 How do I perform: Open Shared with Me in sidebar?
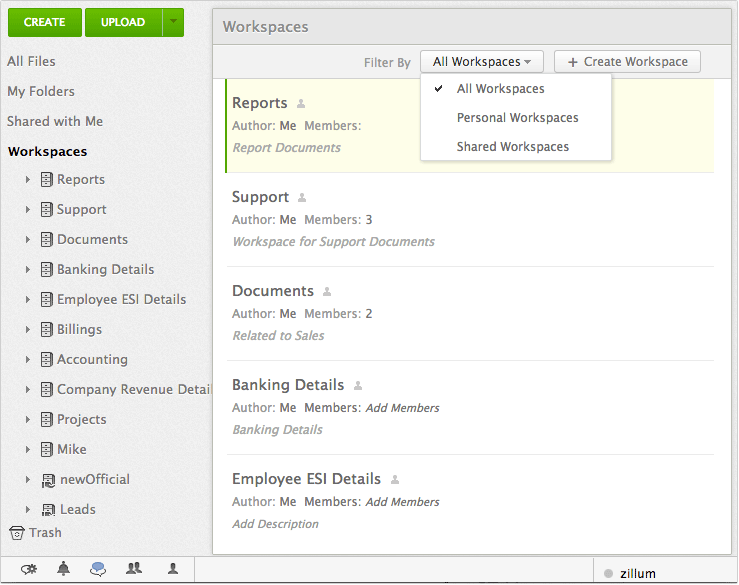[55, 122]
